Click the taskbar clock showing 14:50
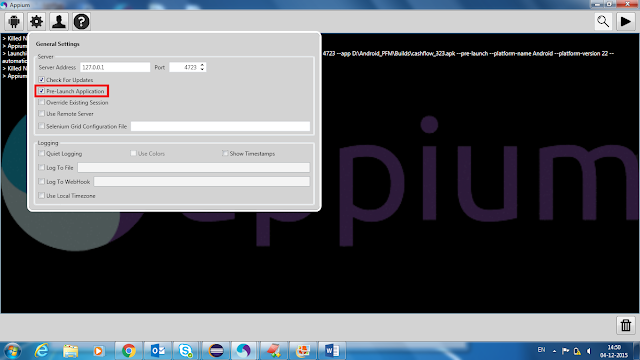640x360 pixels. coord(614,351)
